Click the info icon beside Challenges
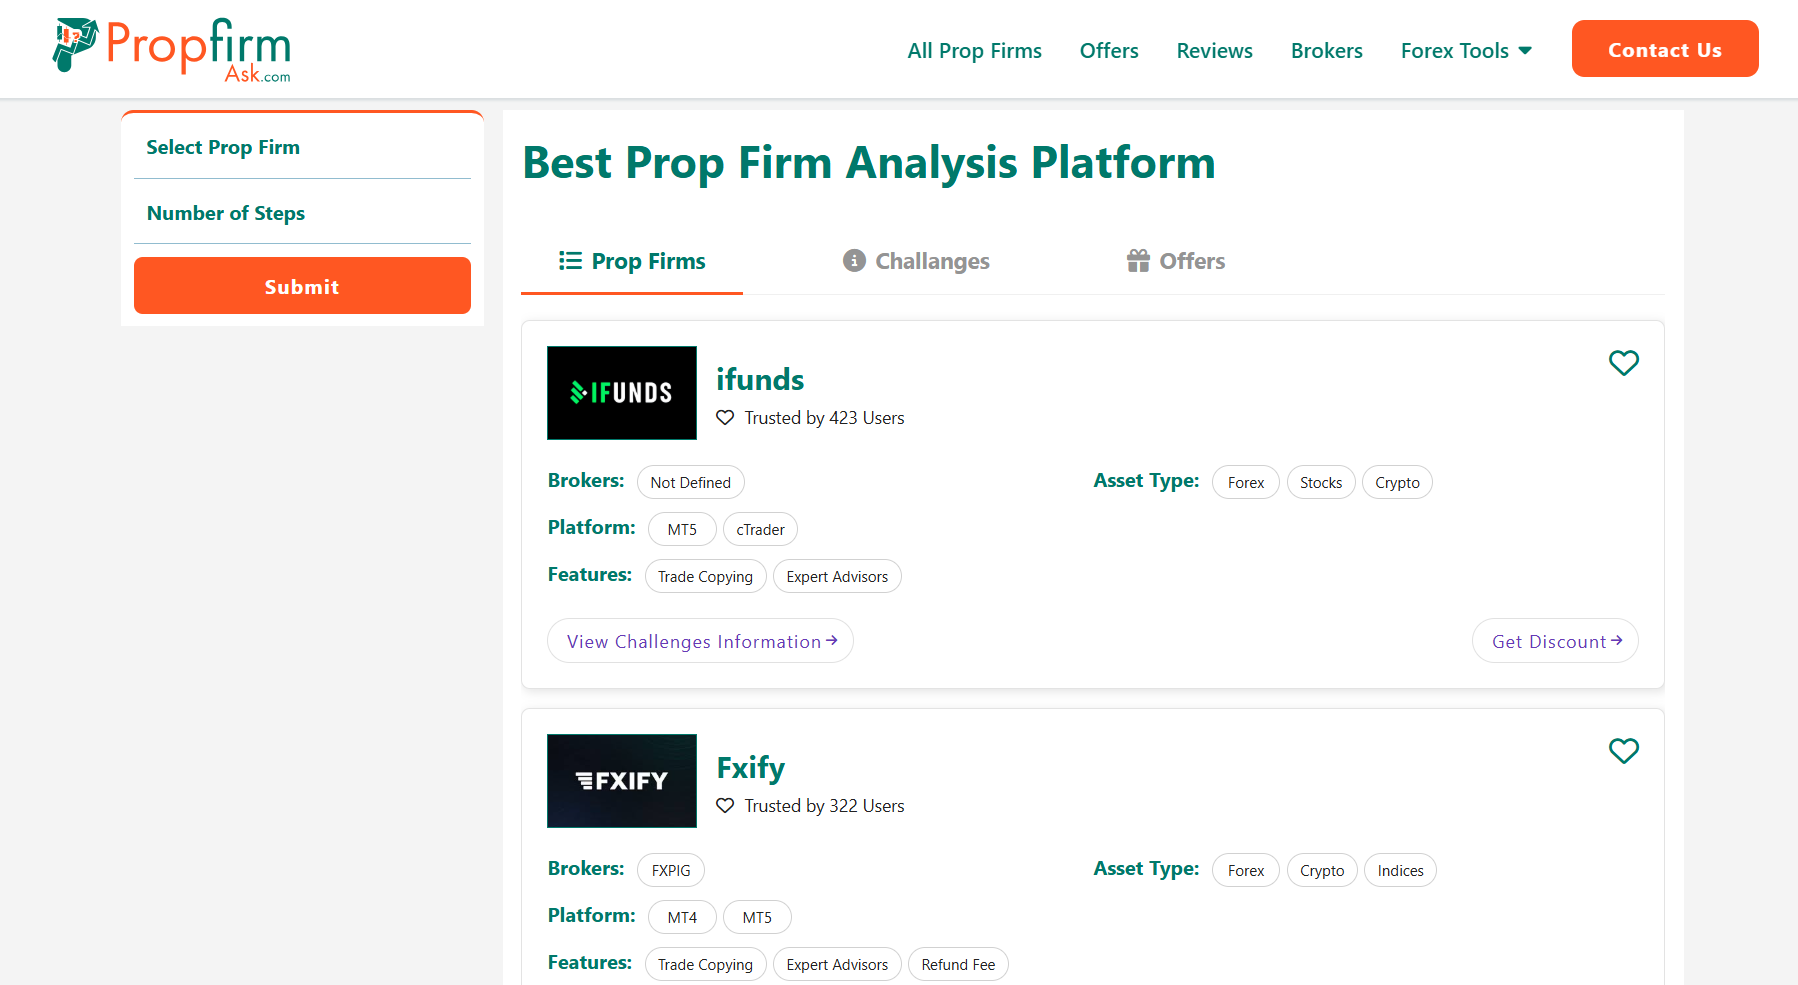This screenshot has height=985, width=1798. (853, 260)
